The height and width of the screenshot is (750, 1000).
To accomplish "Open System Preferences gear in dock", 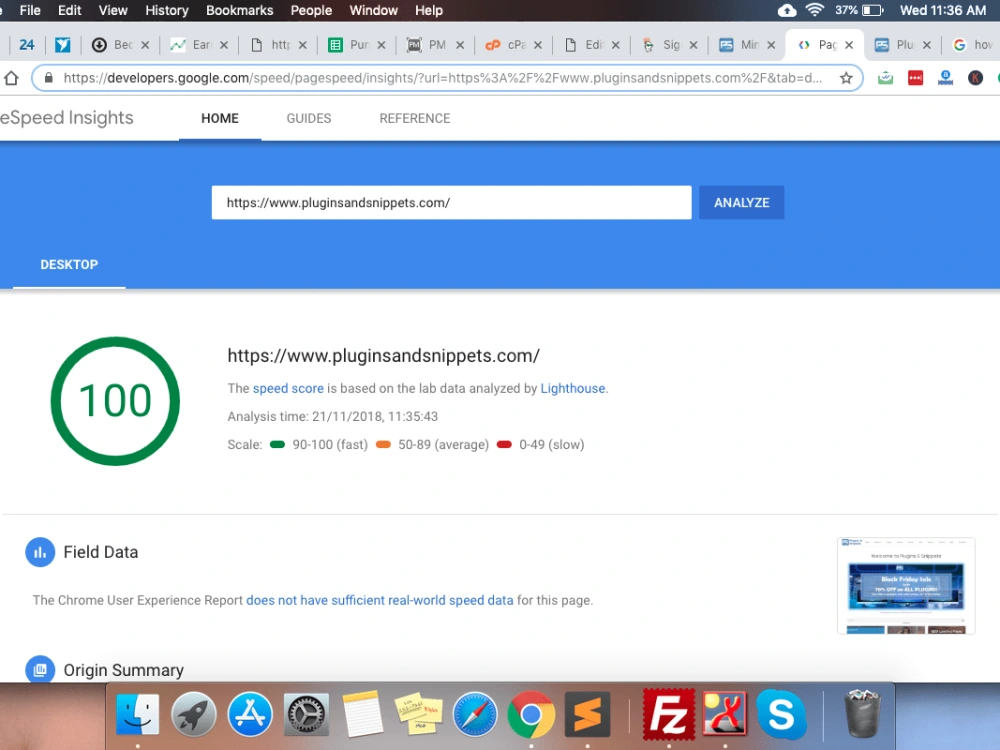I will point(306,714).
